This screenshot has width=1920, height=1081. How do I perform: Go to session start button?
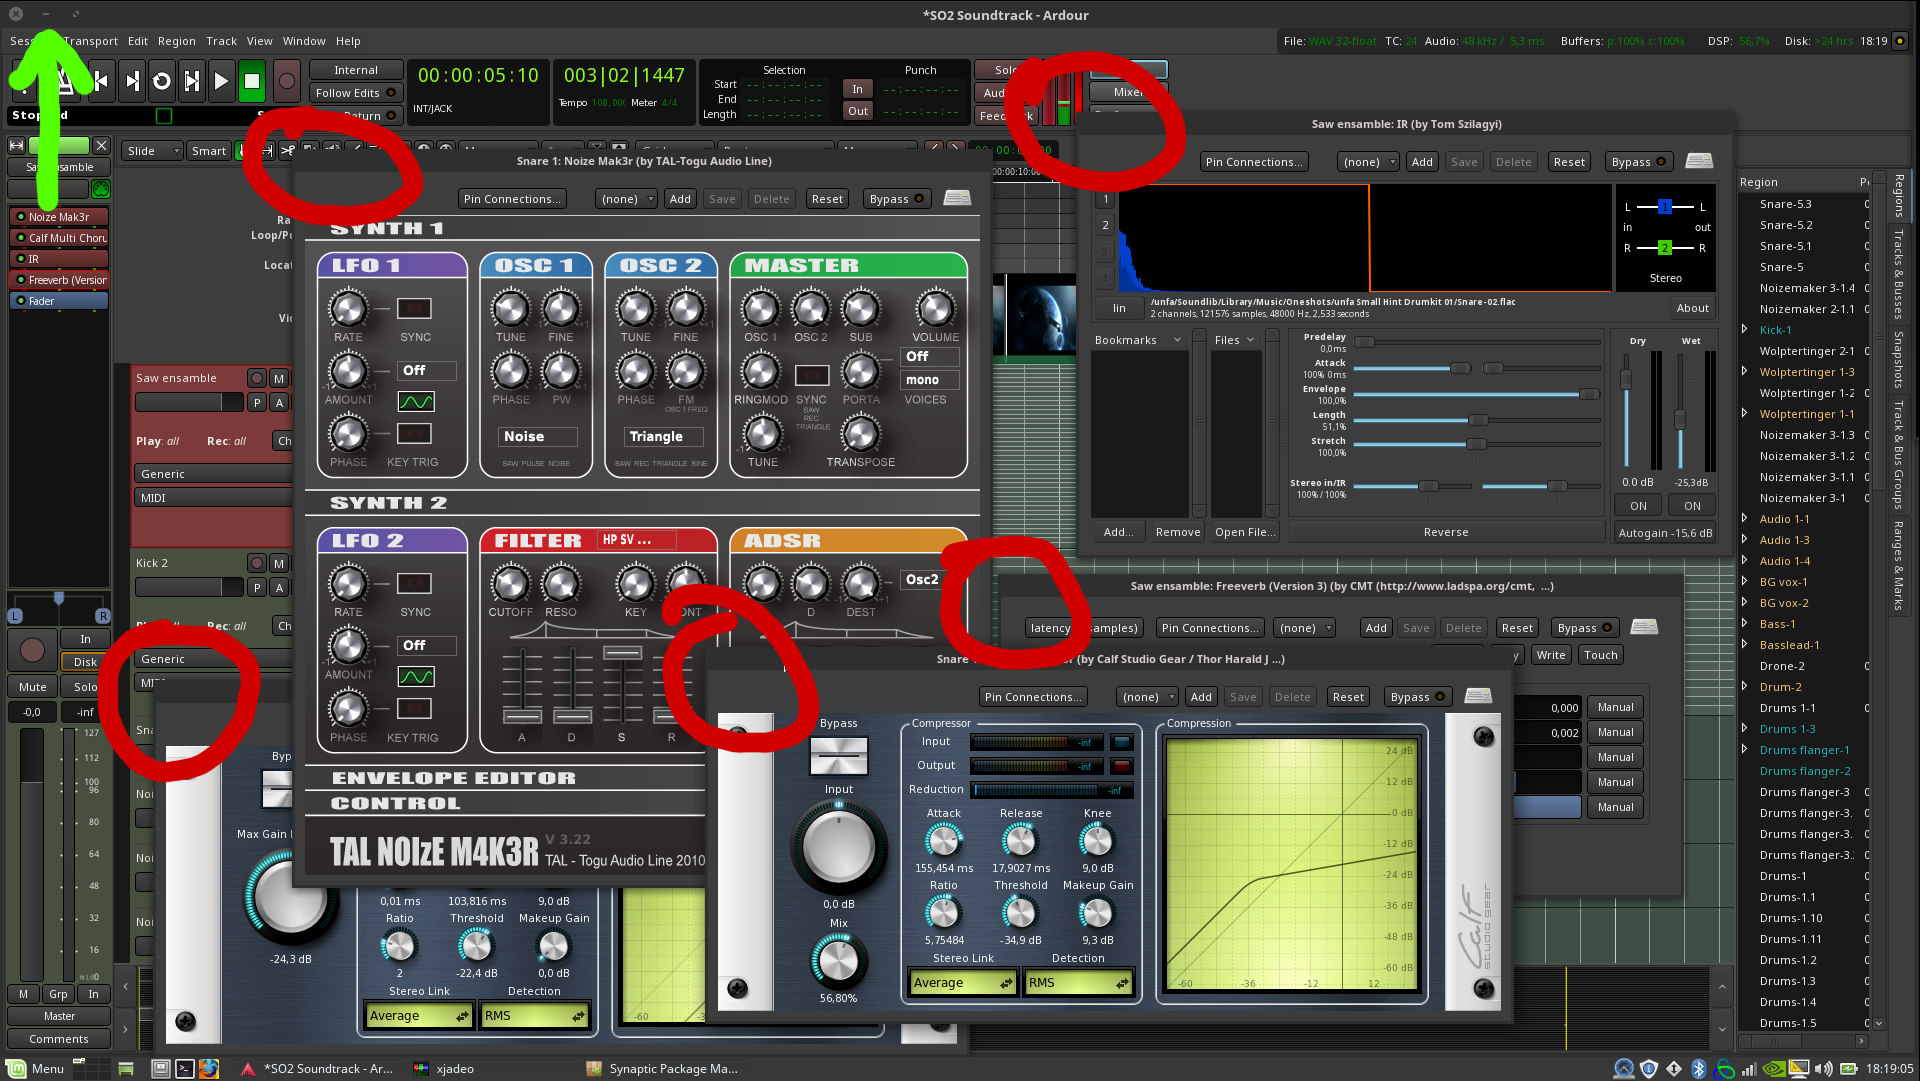point(101,81)
